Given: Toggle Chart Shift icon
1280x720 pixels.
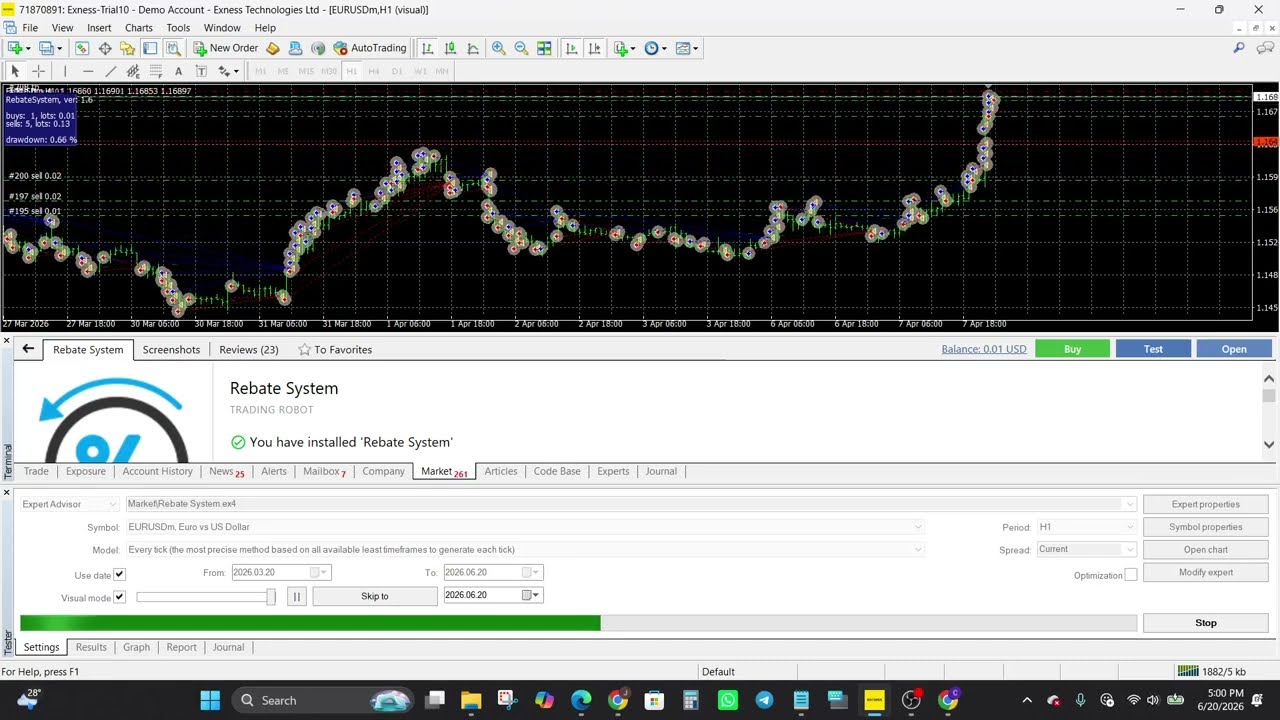Looking at the screenshot, I should click(x=594, y=48).
